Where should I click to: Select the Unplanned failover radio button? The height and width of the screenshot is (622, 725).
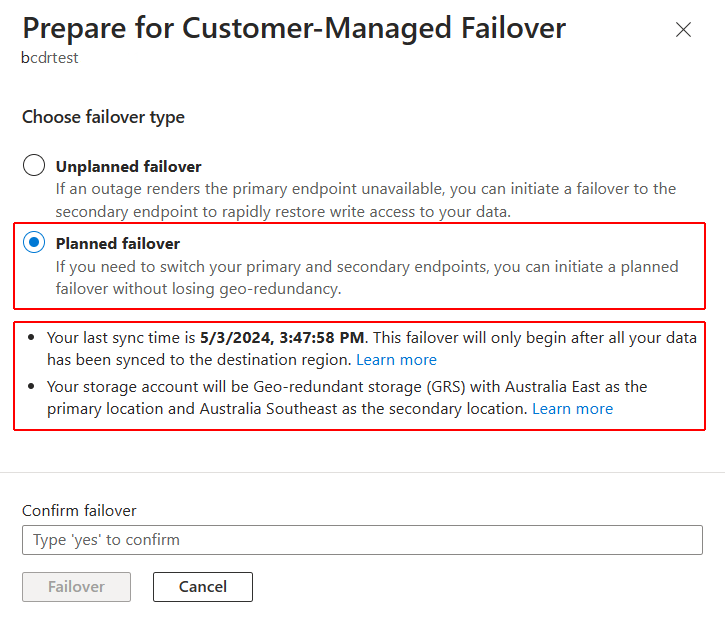point(34,166)
